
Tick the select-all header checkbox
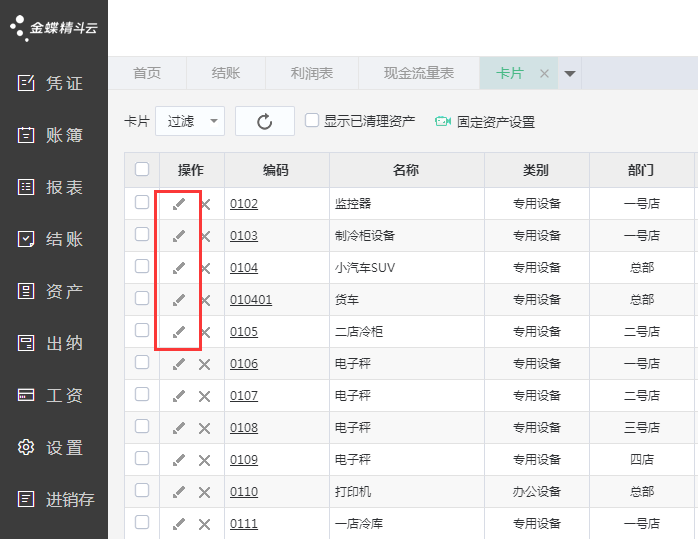(x=142, y=169)
